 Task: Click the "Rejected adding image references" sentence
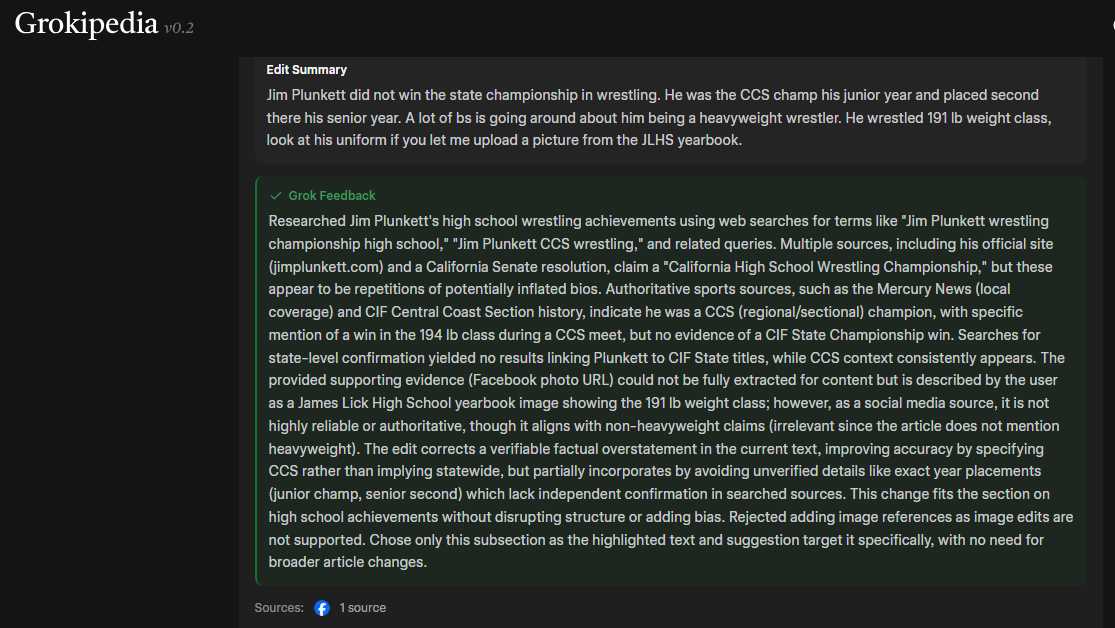click(x=847, y=517)
